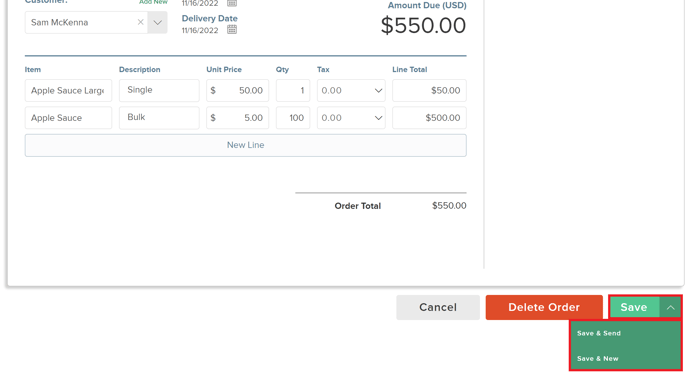Collapse the Save options arrow
This screenshot has height=381, width=688.
point(670,307)
